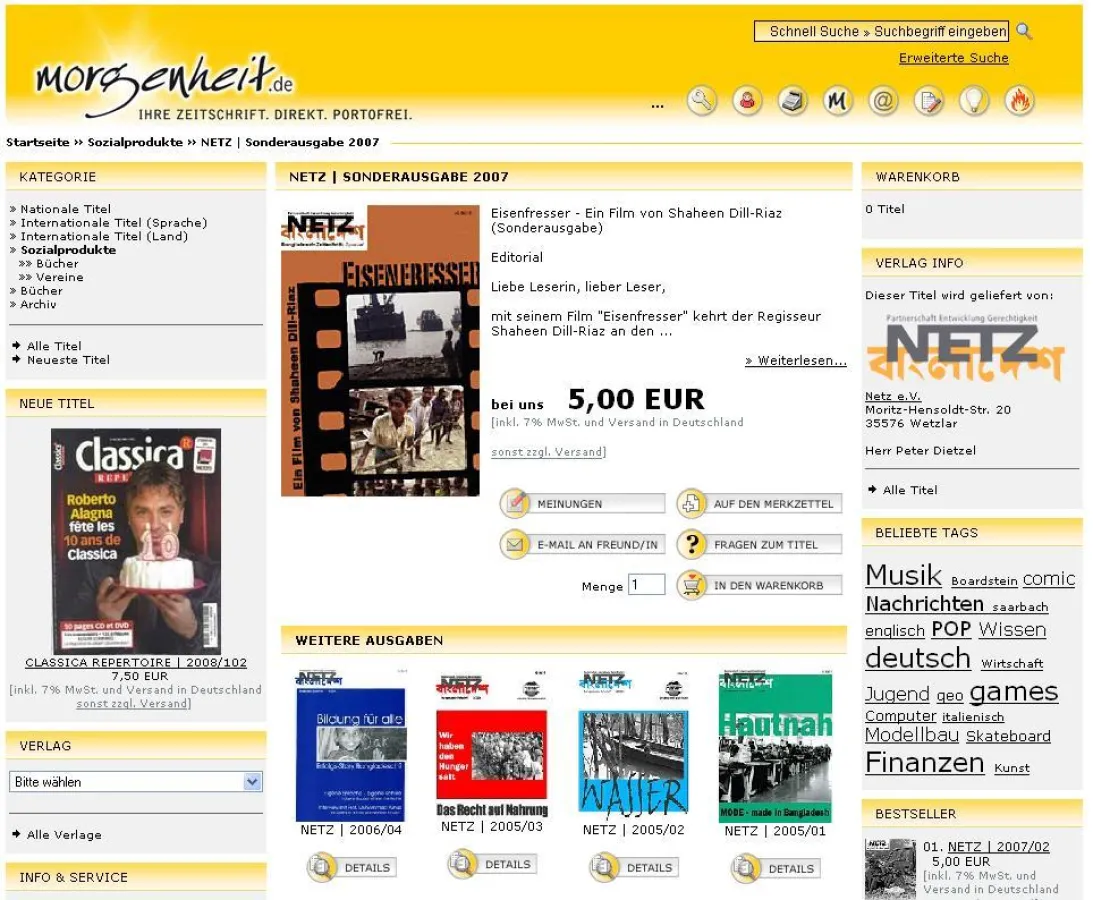Open the Verlag 'Bitte wählen' dropdown
The image size is (1093, 900).
click(x=135, y=781)
